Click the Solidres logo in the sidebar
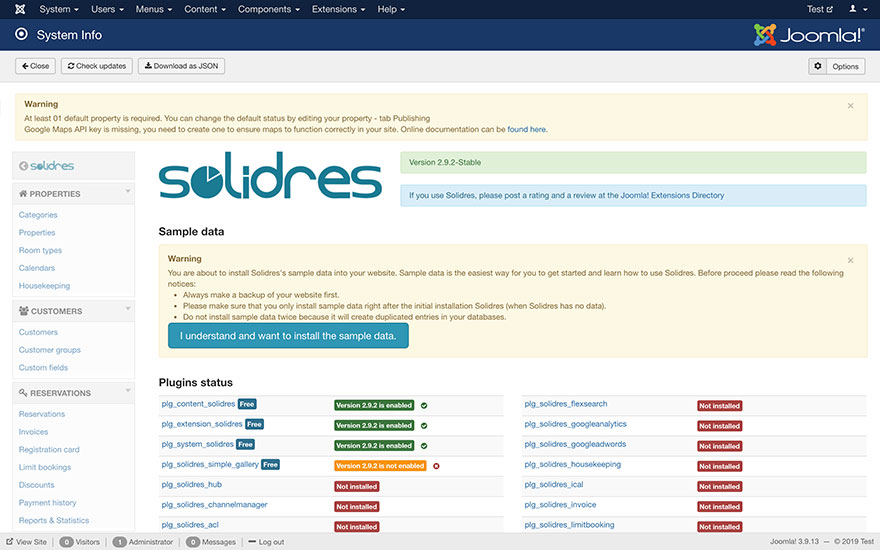 [47, 166]
